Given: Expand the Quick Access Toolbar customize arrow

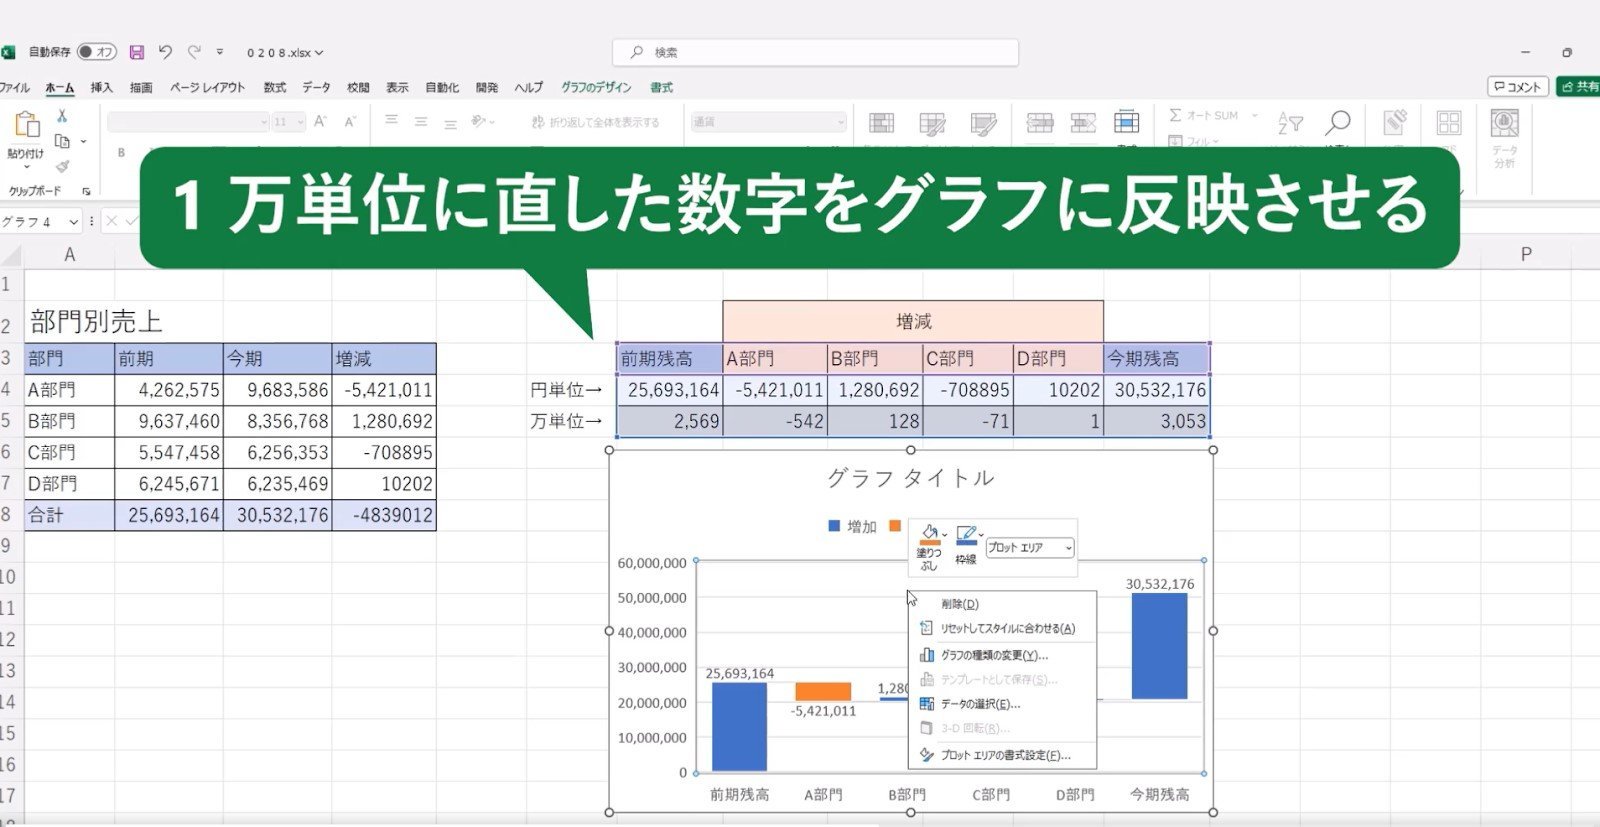Looking at the screenshot, I should [x=220, y=52].
